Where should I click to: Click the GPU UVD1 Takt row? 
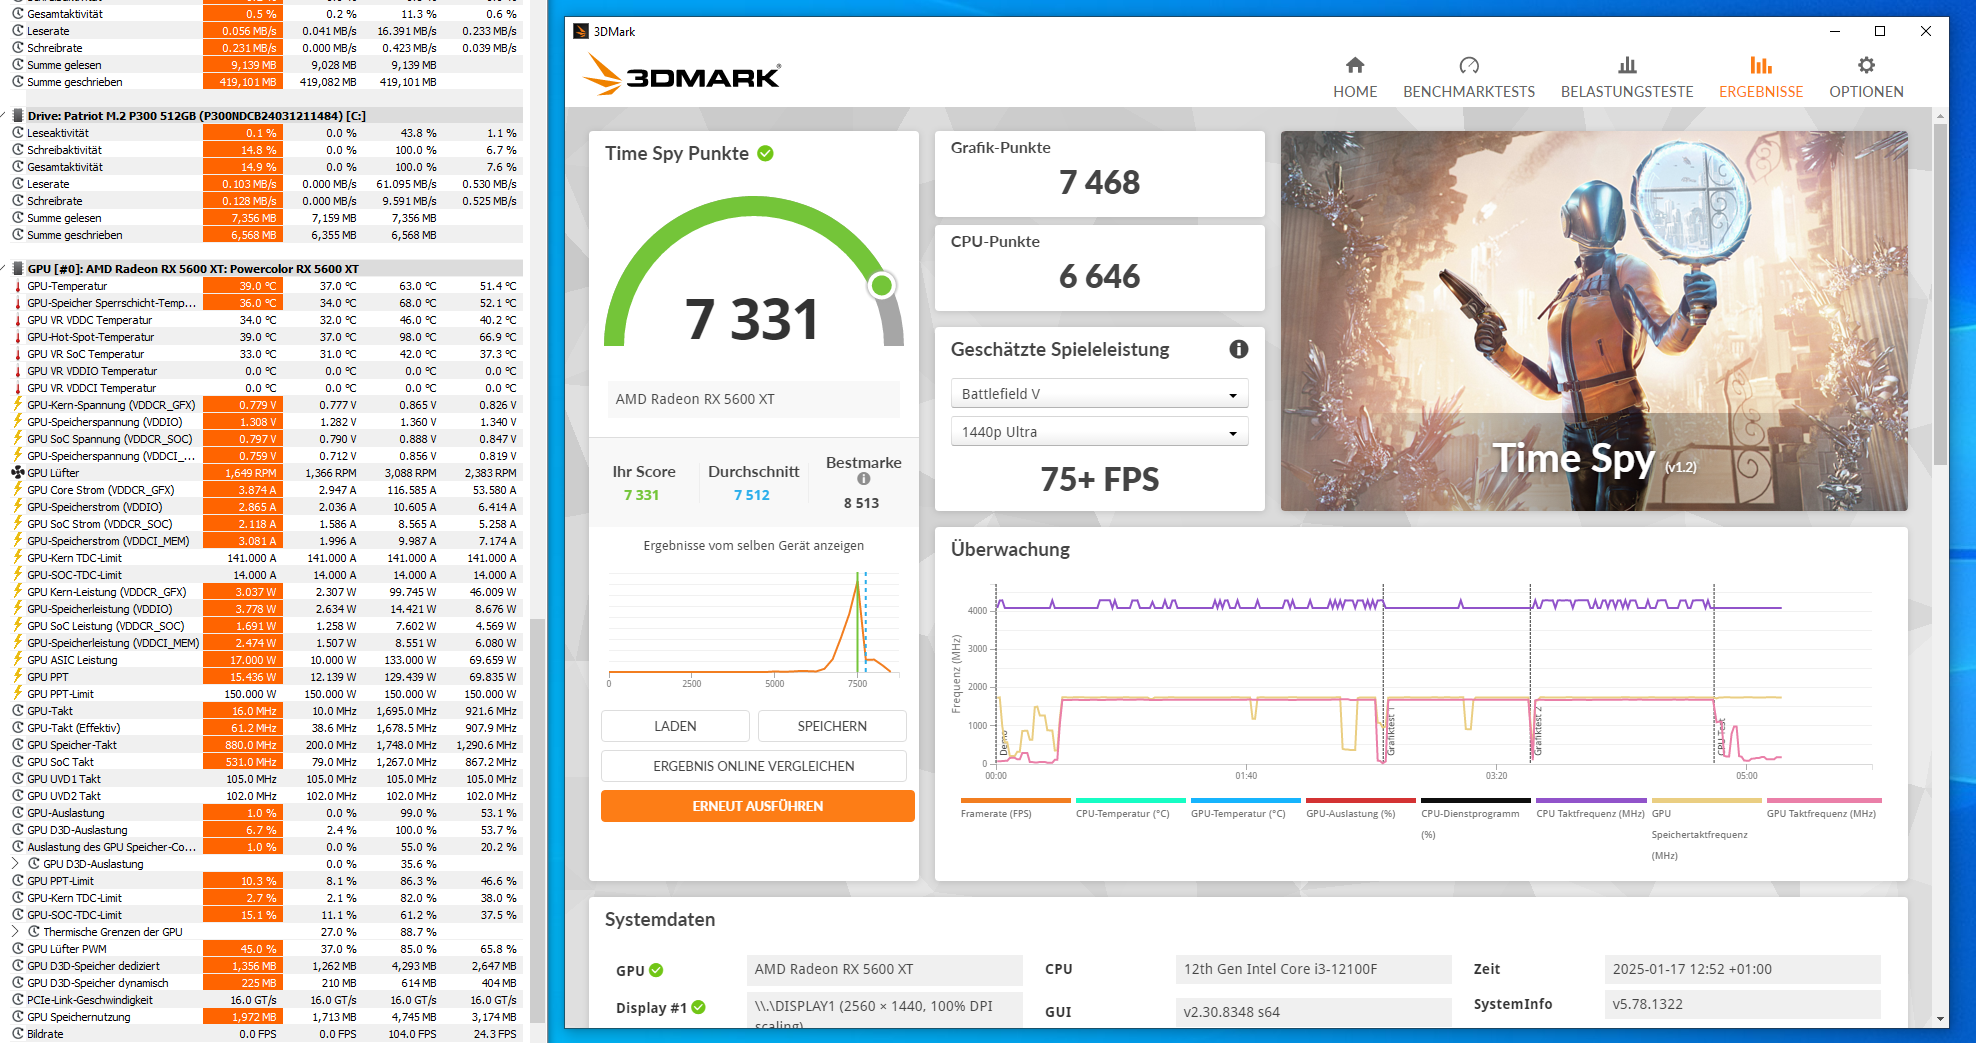265,779
